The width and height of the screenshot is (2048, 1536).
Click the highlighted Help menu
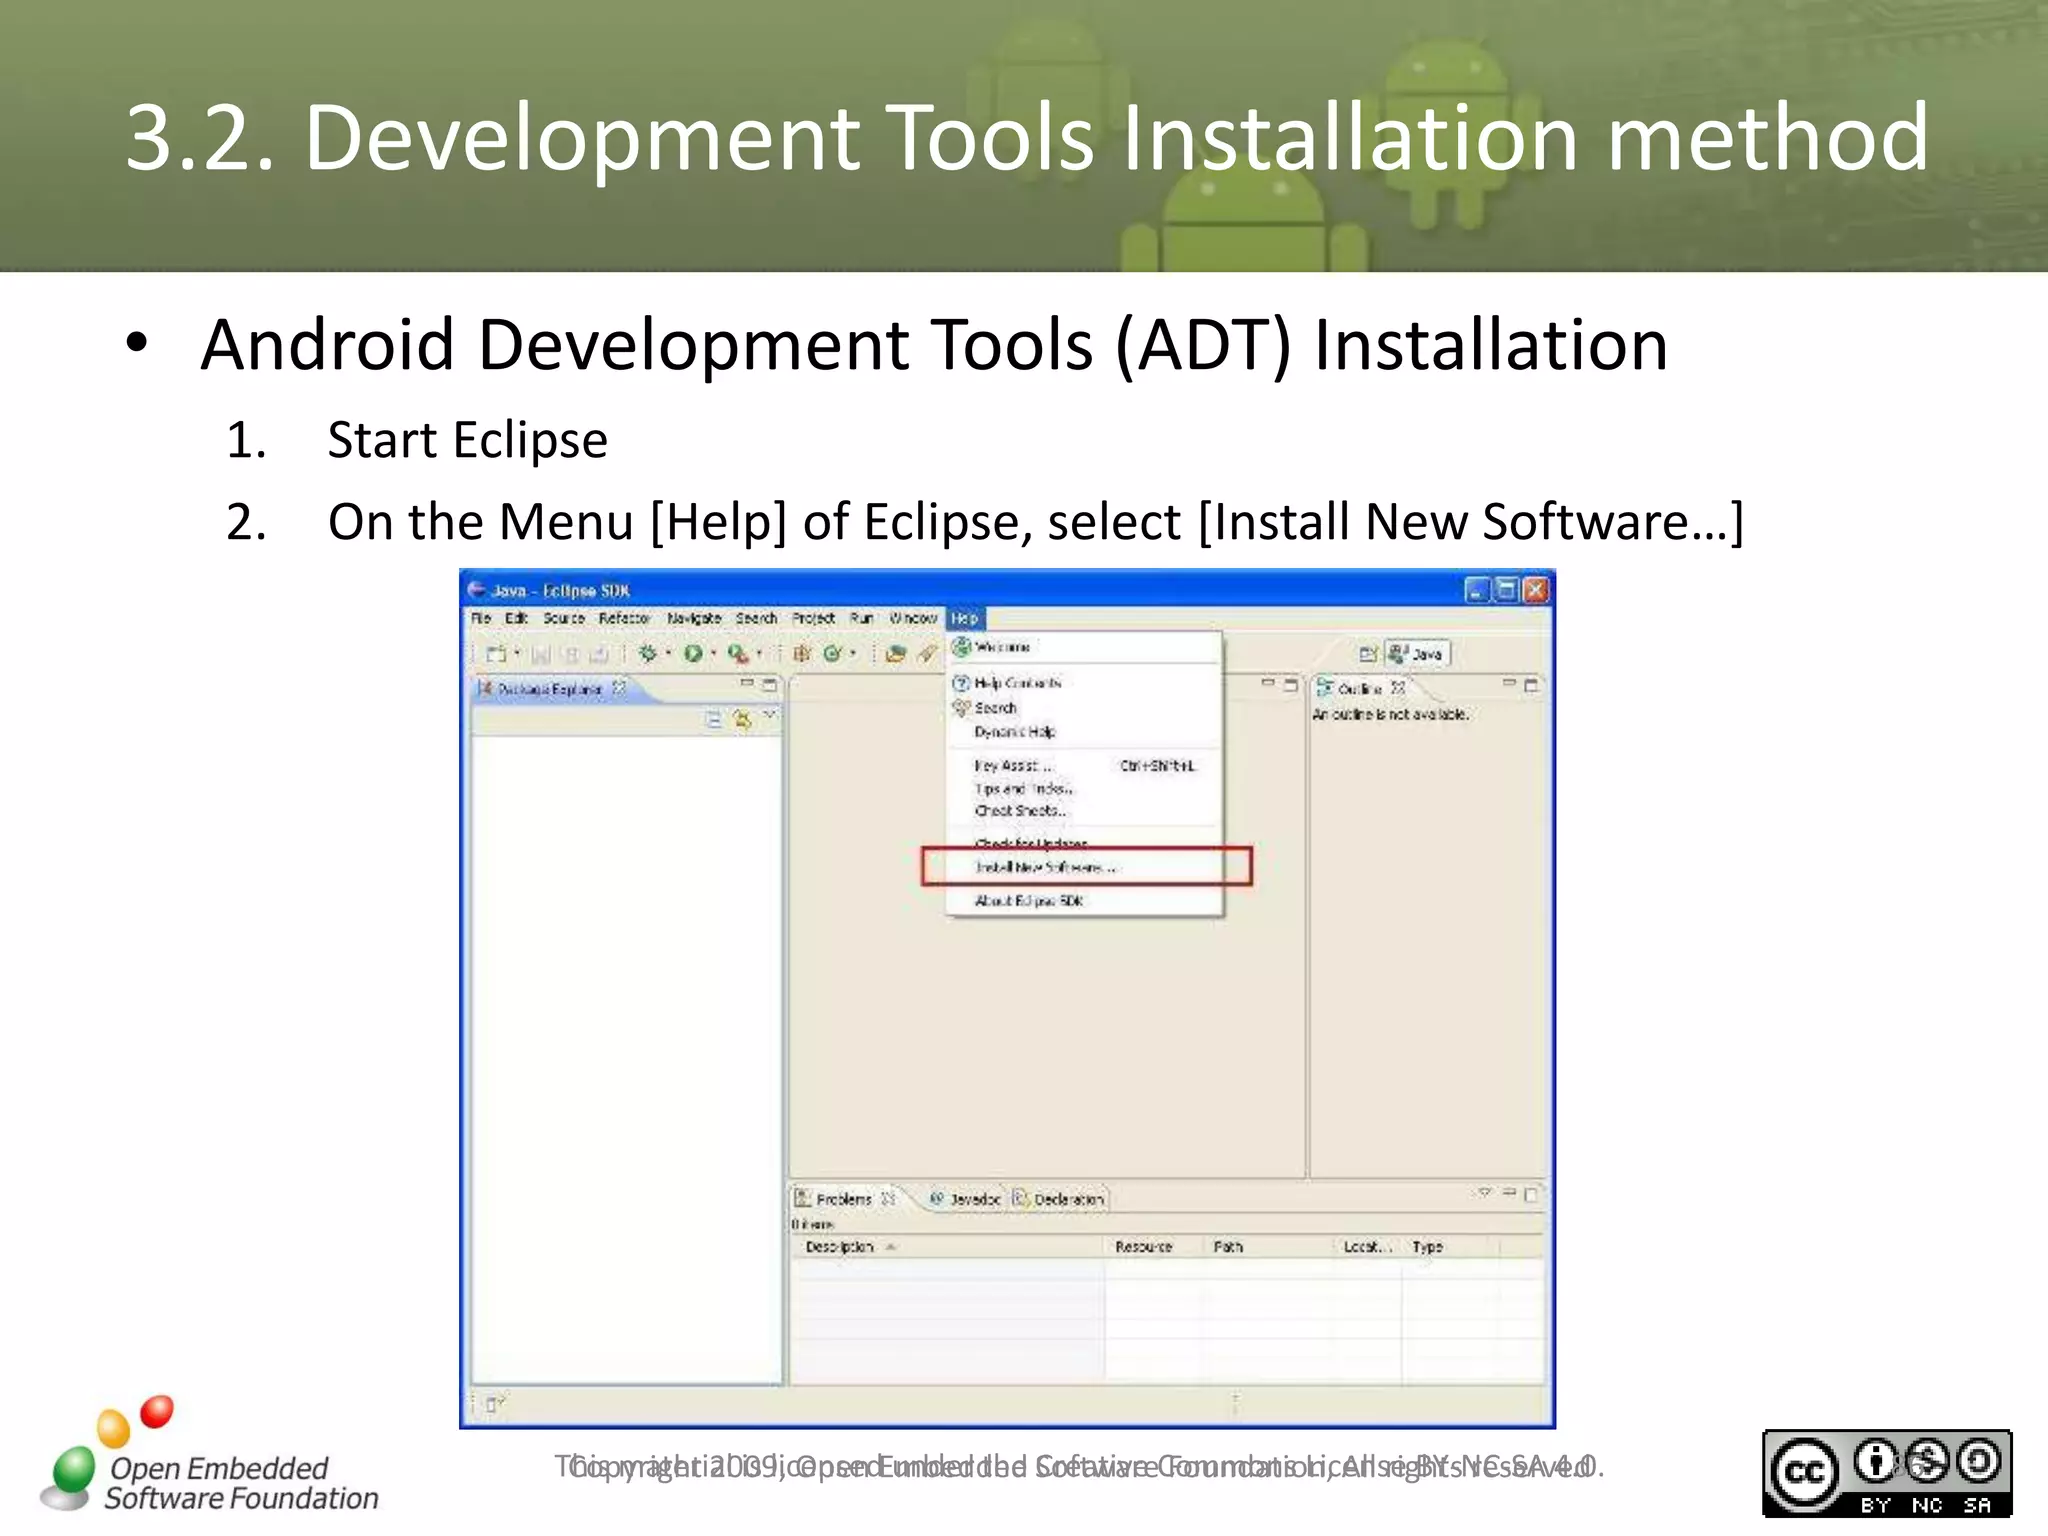[x=965, y=618]
